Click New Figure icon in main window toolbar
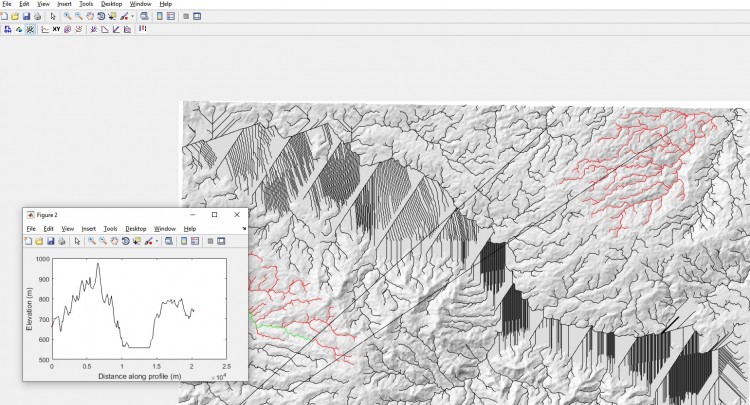750x405 pixels. point(4,16)
